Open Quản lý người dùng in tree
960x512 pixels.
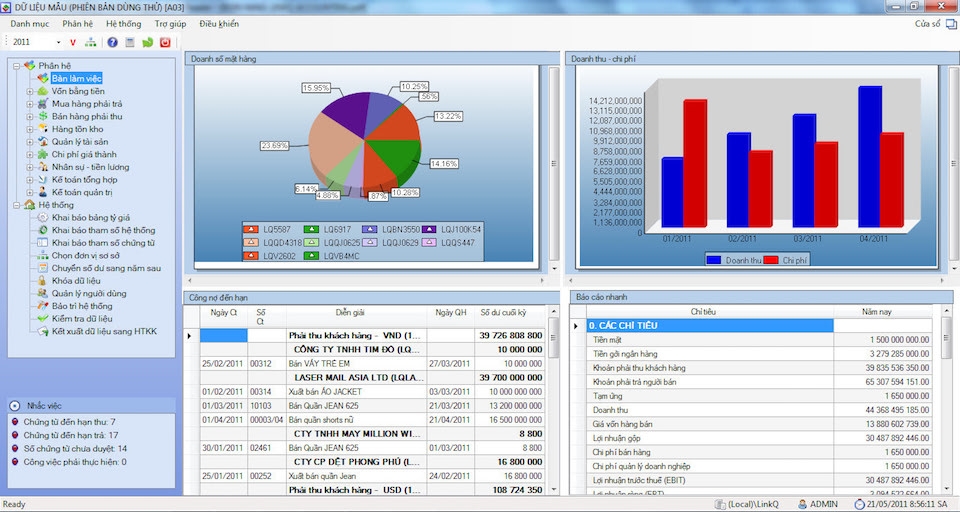point(88,293)
